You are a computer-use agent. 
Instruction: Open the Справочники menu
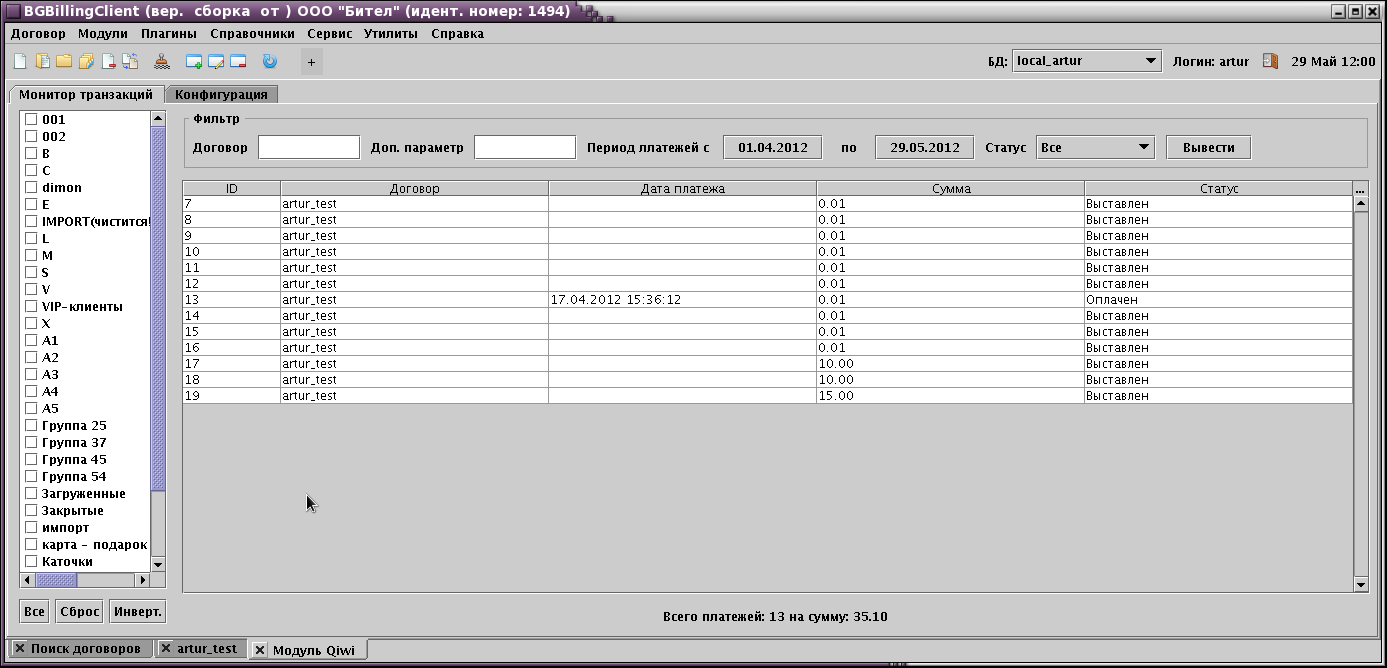(252, 34)
